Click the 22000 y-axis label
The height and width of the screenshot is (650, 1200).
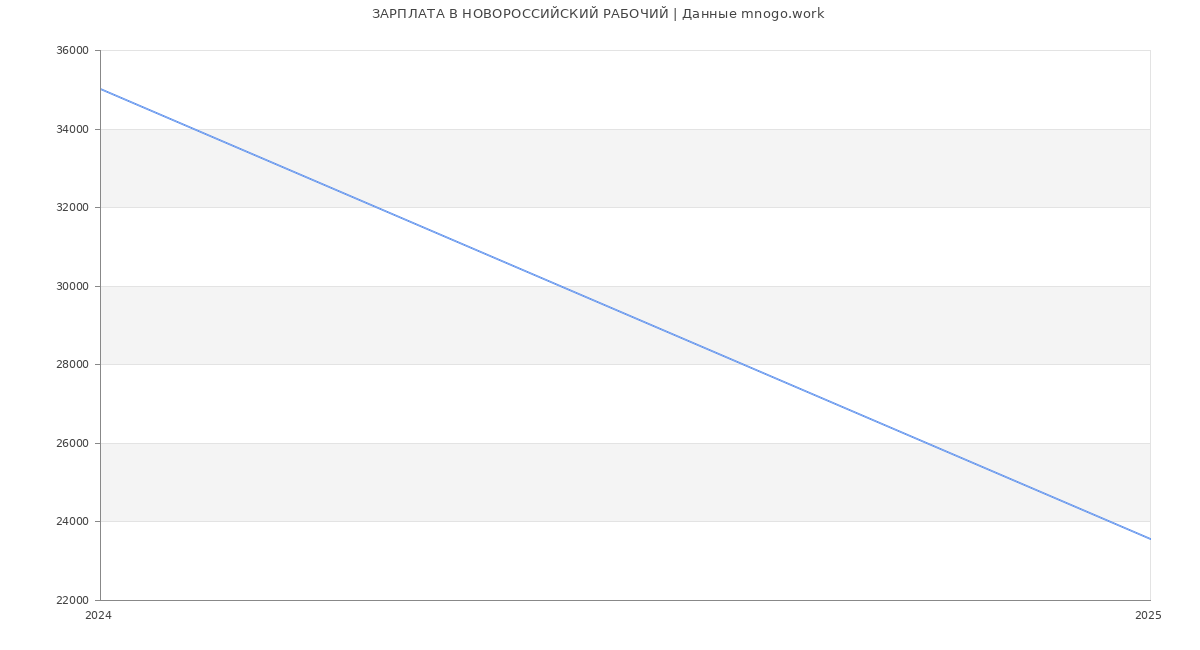(72, 600)
